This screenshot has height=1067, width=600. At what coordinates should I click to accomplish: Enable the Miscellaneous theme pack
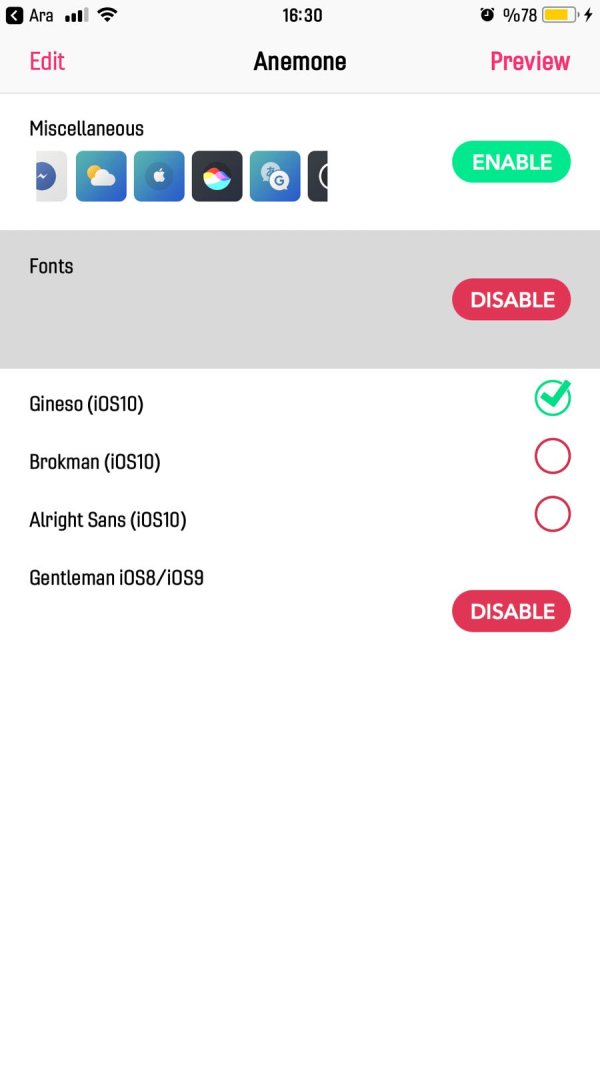(x=511, y=161)
